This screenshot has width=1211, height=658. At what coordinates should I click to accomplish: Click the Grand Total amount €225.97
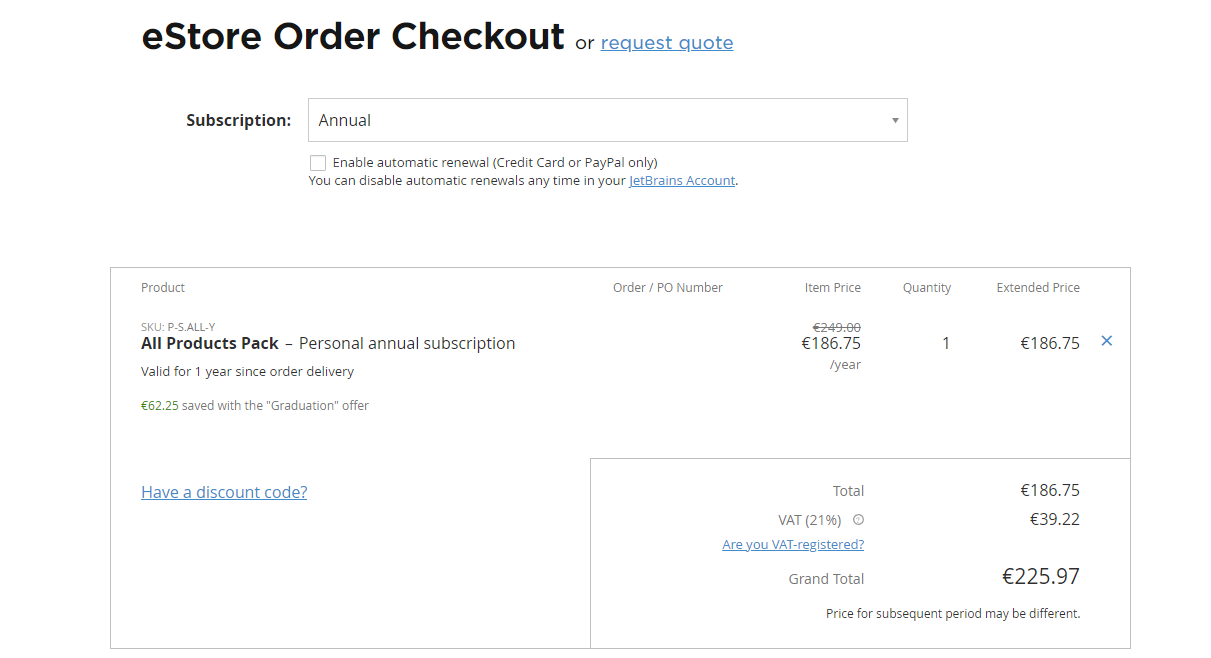1041,577
